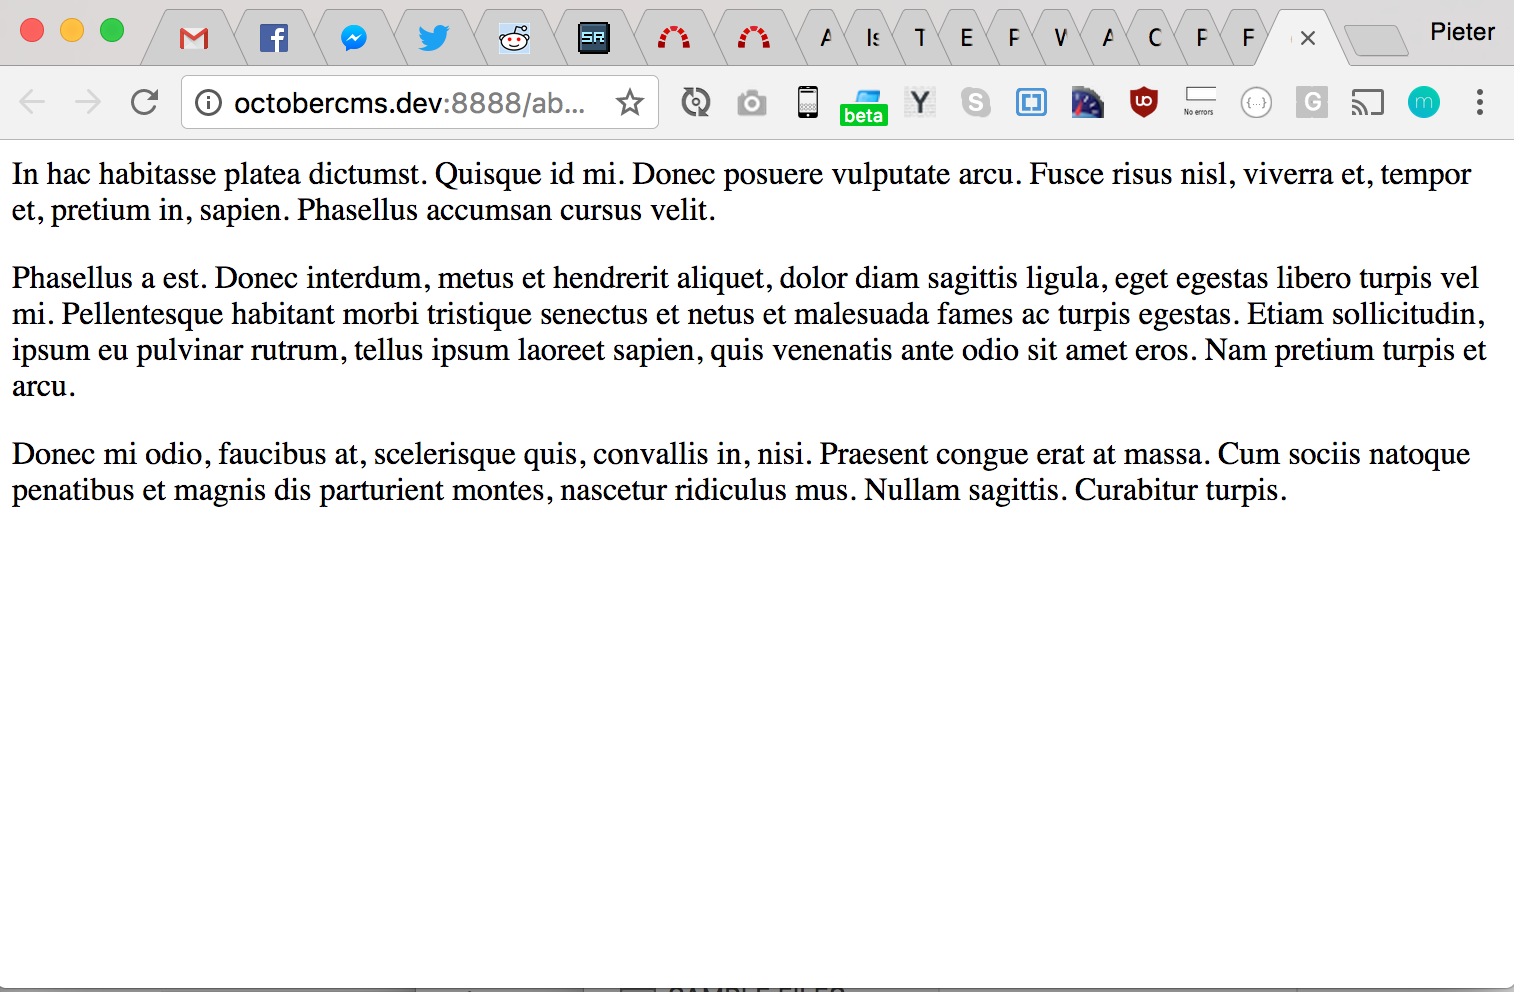1514x992 pixels.
Task: Open a new tab
Action: 1376,41
